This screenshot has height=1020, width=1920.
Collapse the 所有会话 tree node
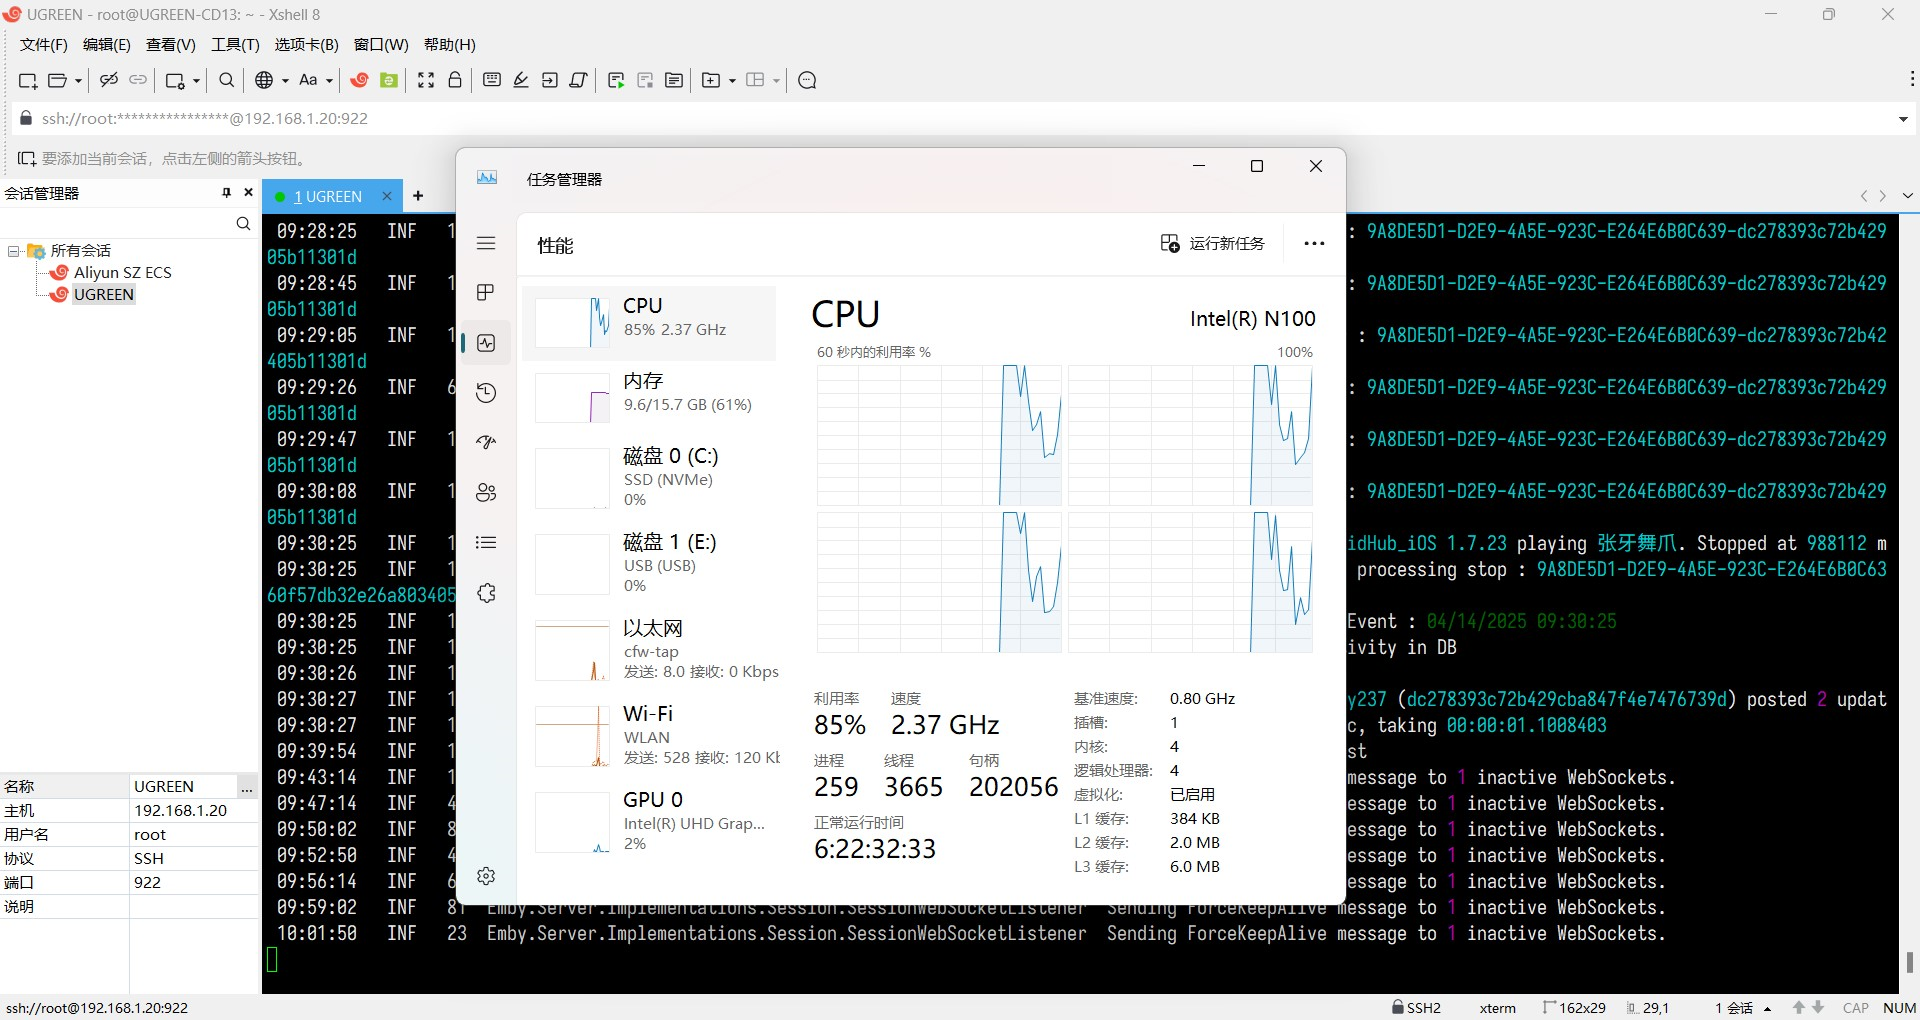coord(14,251)
